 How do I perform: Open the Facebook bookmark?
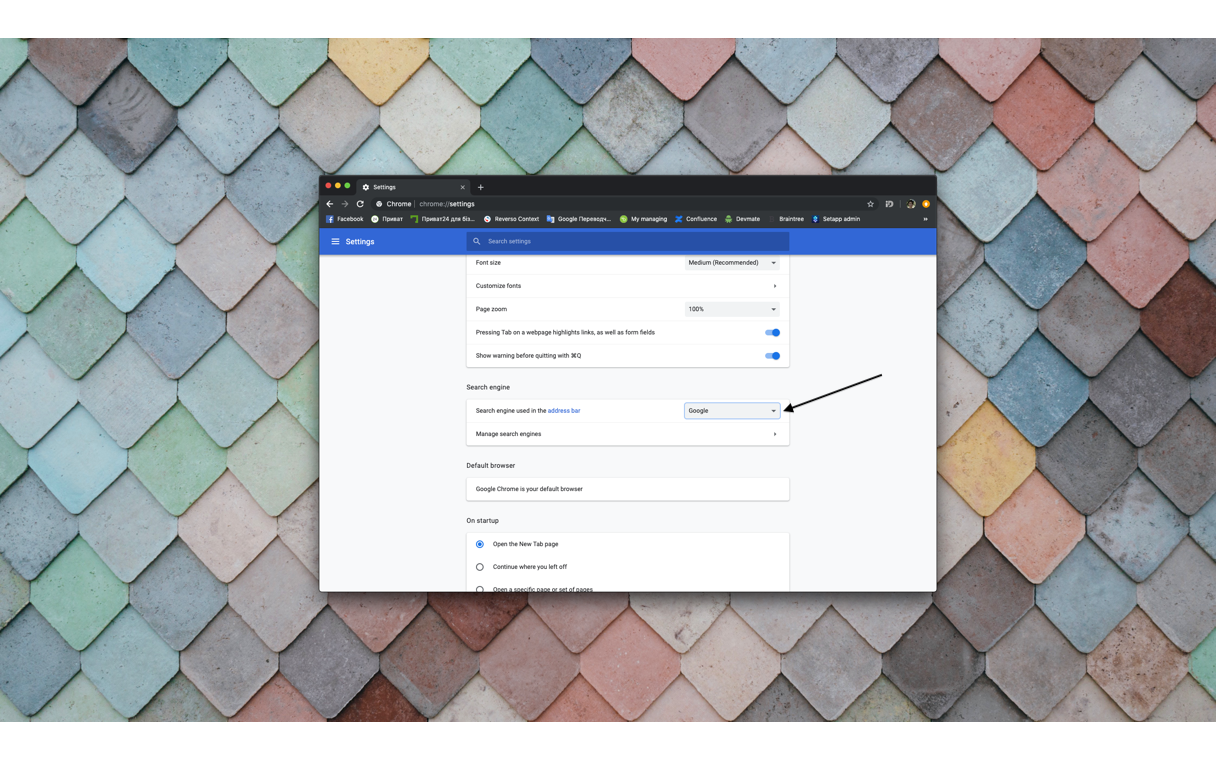[x=344, y=219]
